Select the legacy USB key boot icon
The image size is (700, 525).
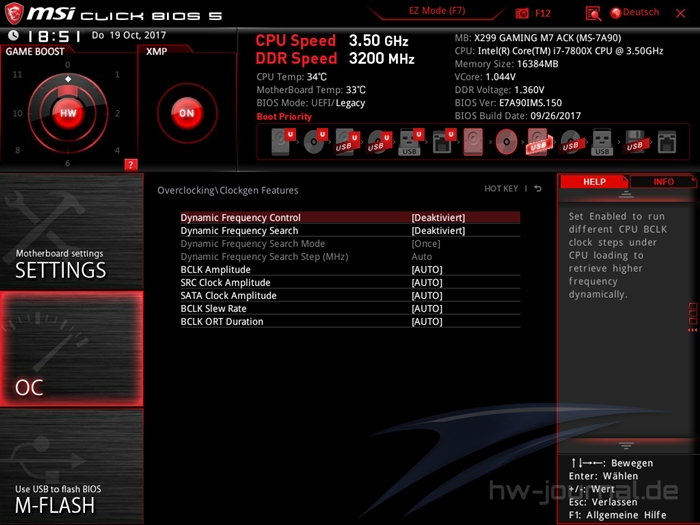pos(602,142)
